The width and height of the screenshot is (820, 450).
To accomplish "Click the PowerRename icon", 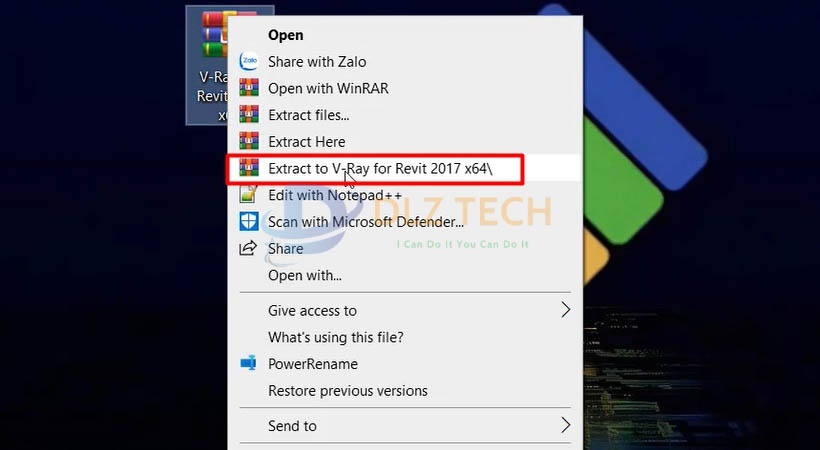I will click(248, 363).
